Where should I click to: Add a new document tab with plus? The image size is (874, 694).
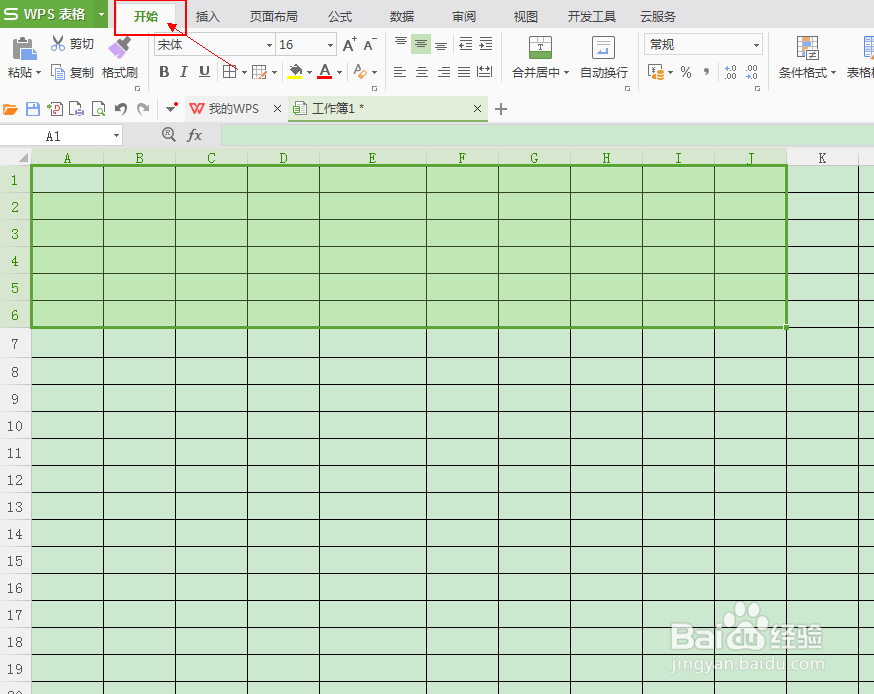click(501, 109)
